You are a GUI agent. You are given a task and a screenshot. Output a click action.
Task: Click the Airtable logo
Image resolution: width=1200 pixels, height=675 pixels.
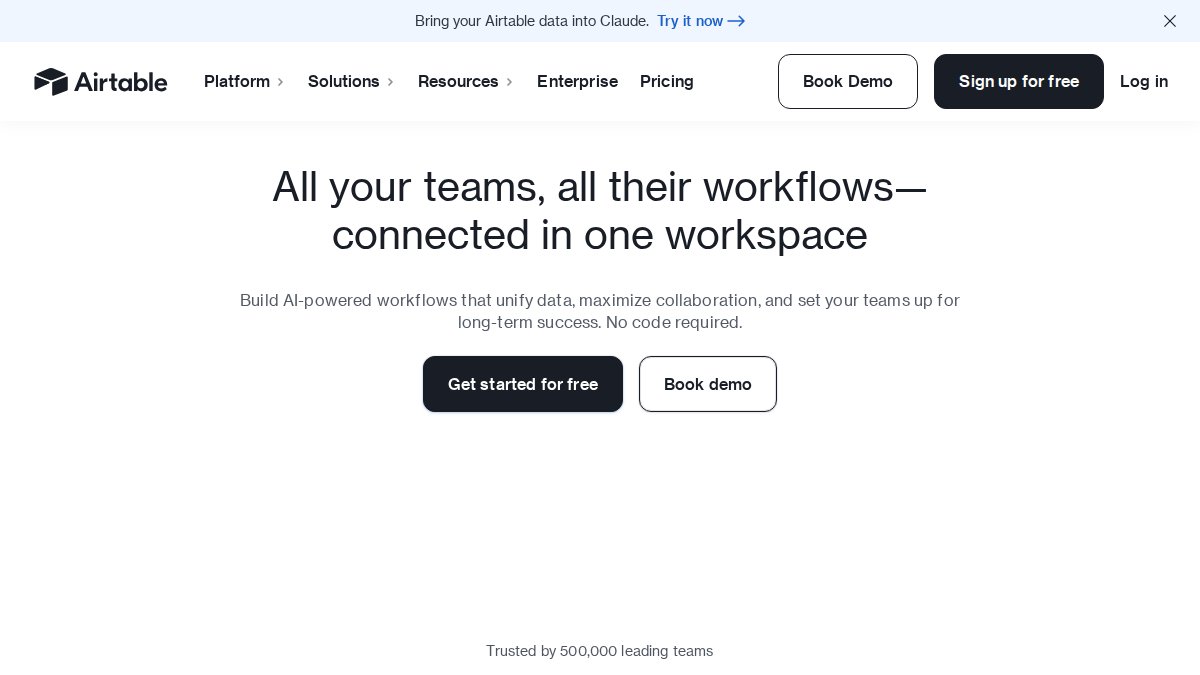100,82
